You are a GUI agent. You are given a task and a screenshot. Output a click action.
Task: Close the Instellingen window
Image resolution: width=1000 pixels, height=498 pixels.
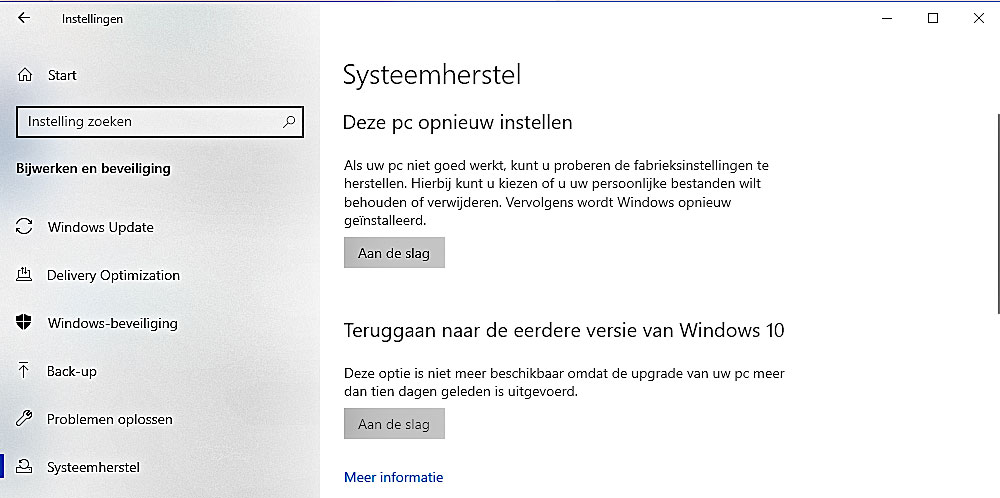coord(978,18)
